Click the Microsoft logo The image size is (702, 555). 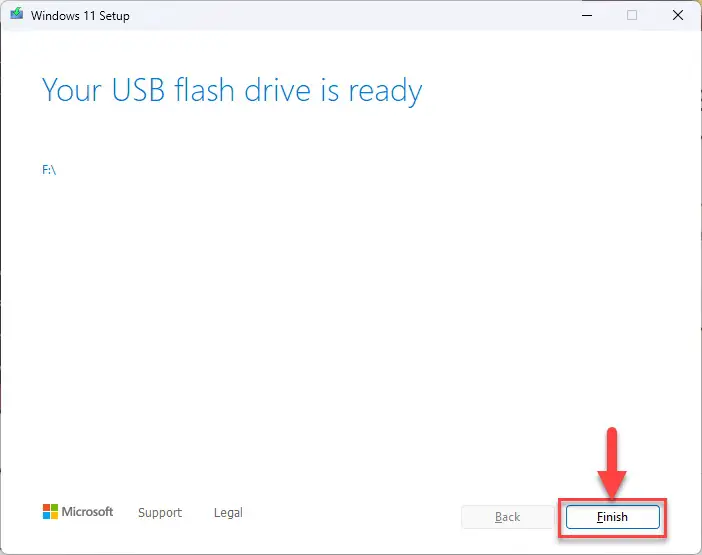(78, 512)
